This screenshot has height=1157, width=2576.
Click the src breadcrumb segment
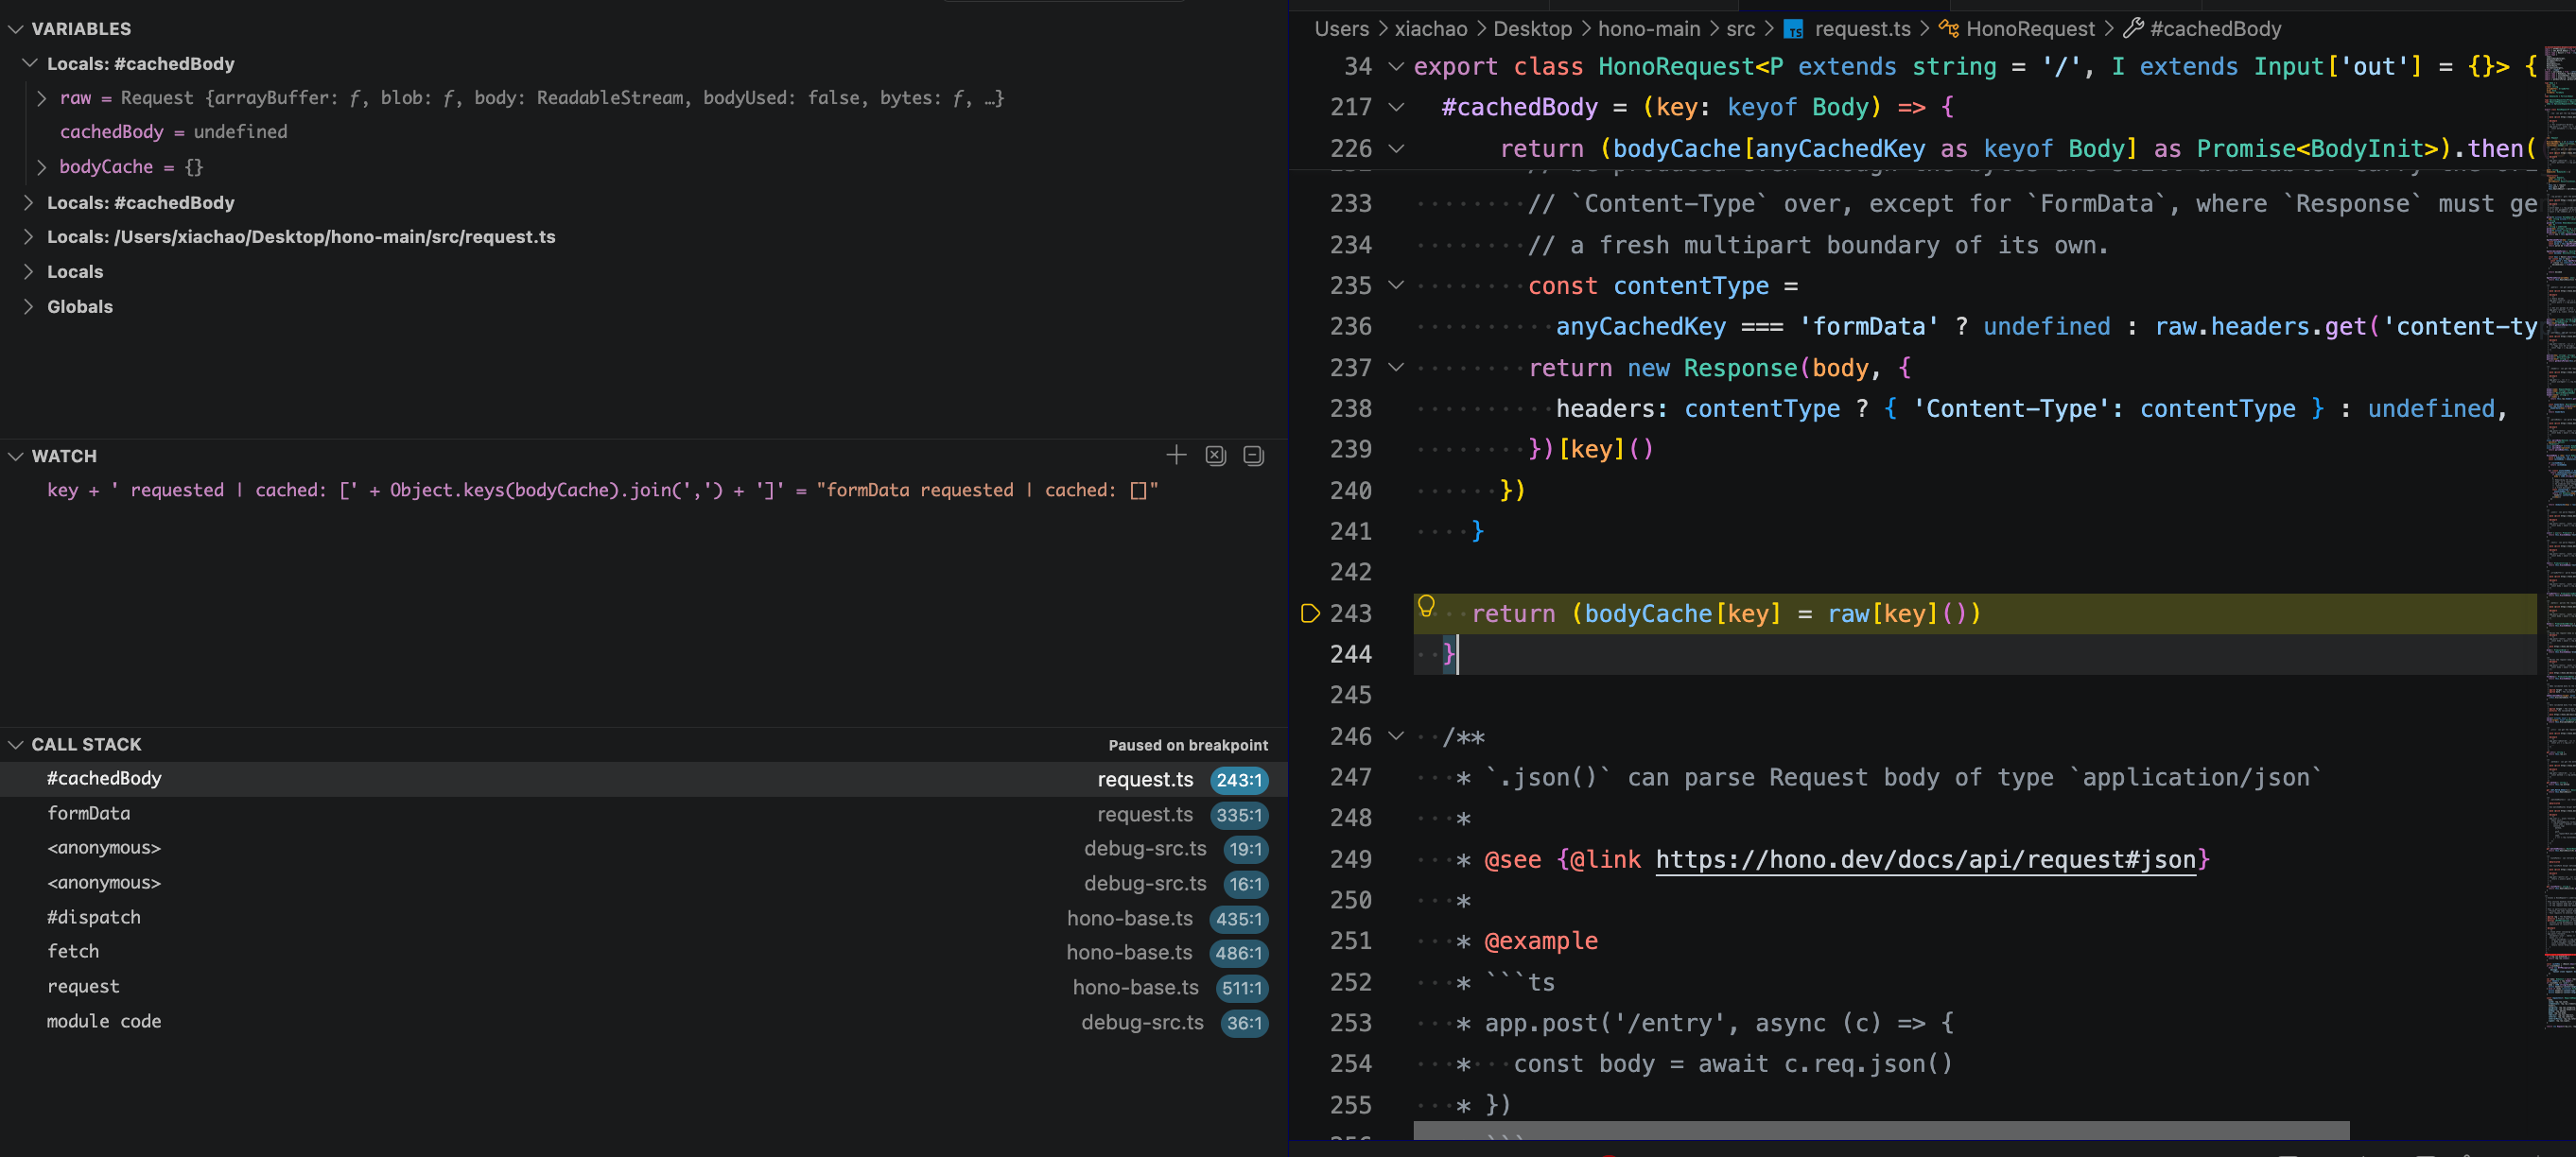pos(1740,29)
